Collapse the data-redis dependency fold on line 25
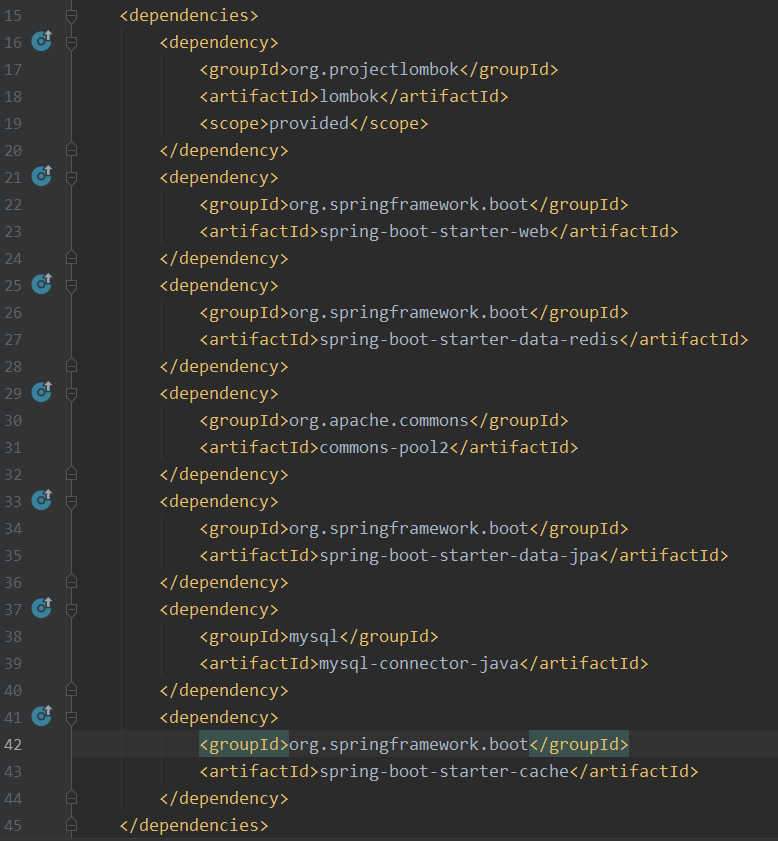This screenshot has width=778, height=841. click(x=71, y=285)
